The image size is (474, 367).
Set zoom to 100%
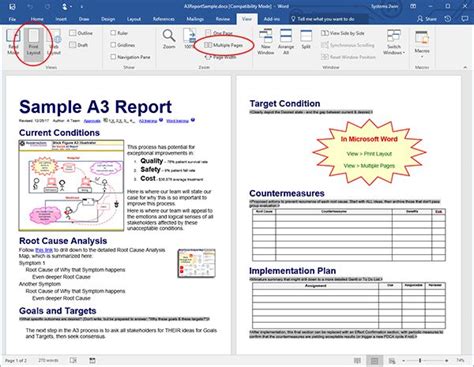click(x=189, y=39)
